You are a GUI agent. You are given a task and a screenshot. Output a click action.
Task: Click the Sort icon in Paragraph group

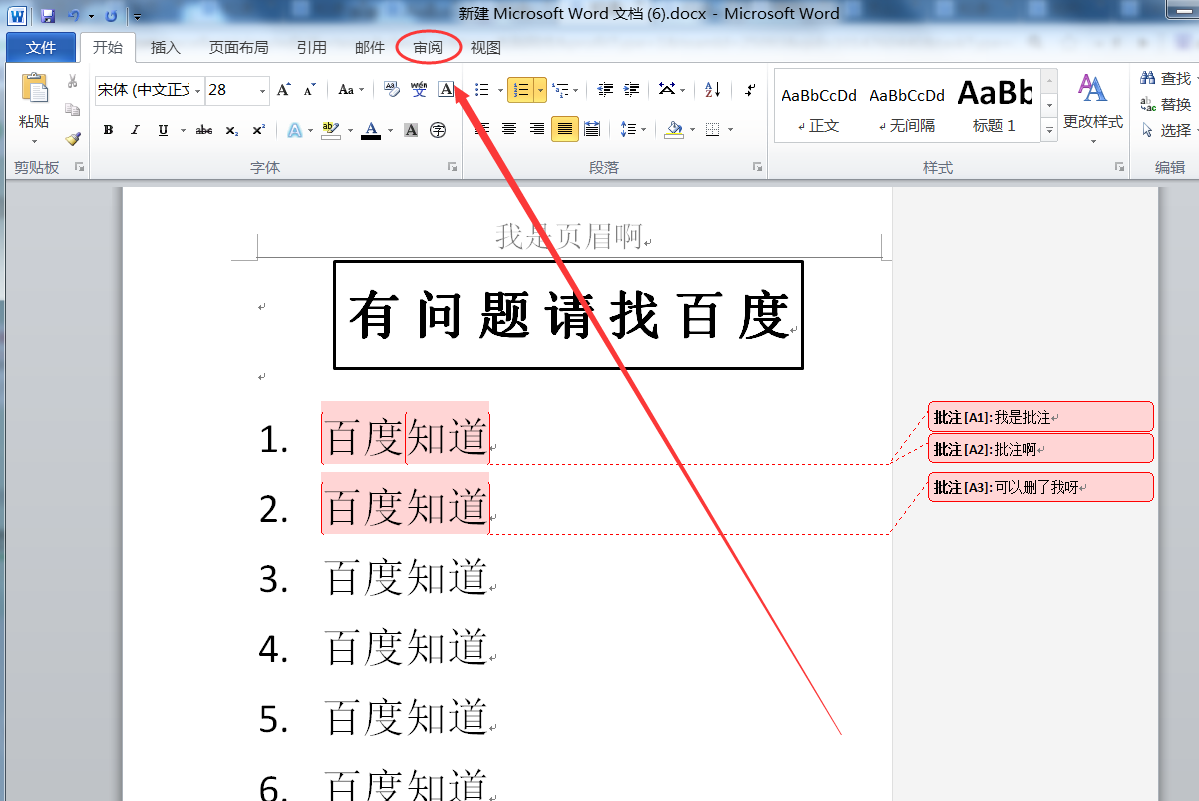712,90
